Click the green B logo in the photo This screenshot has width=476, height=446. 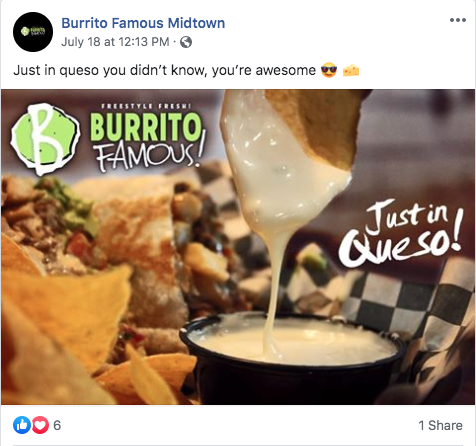pos(45,139)
